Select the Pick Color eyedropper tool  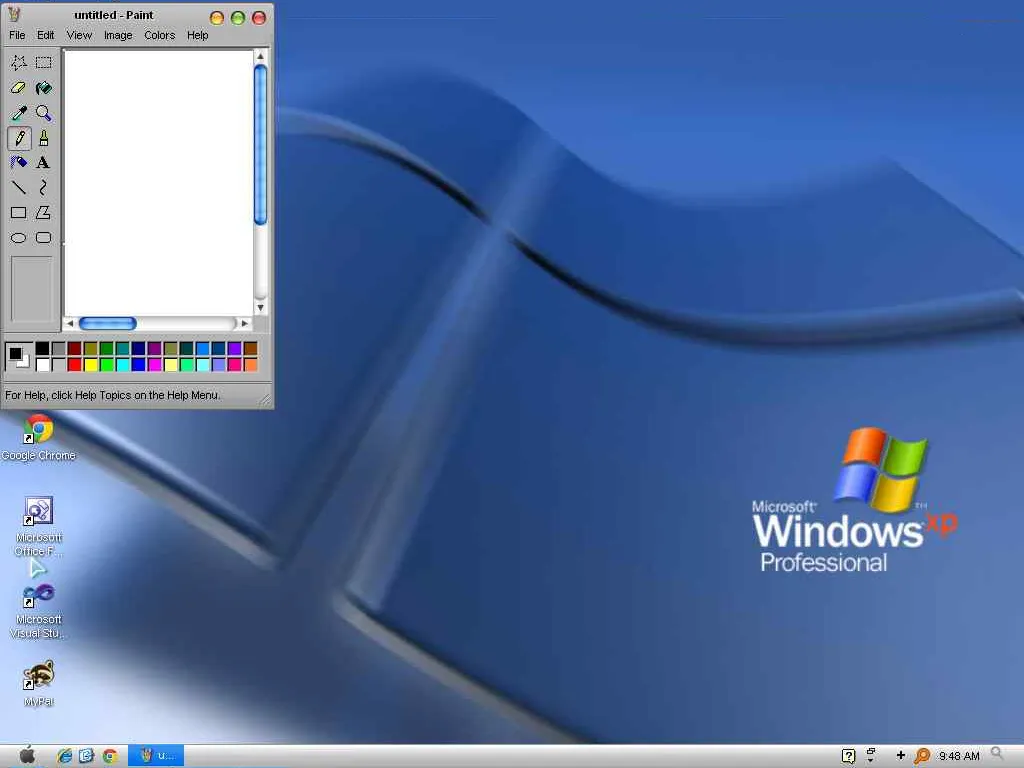[x=19, y=113]
